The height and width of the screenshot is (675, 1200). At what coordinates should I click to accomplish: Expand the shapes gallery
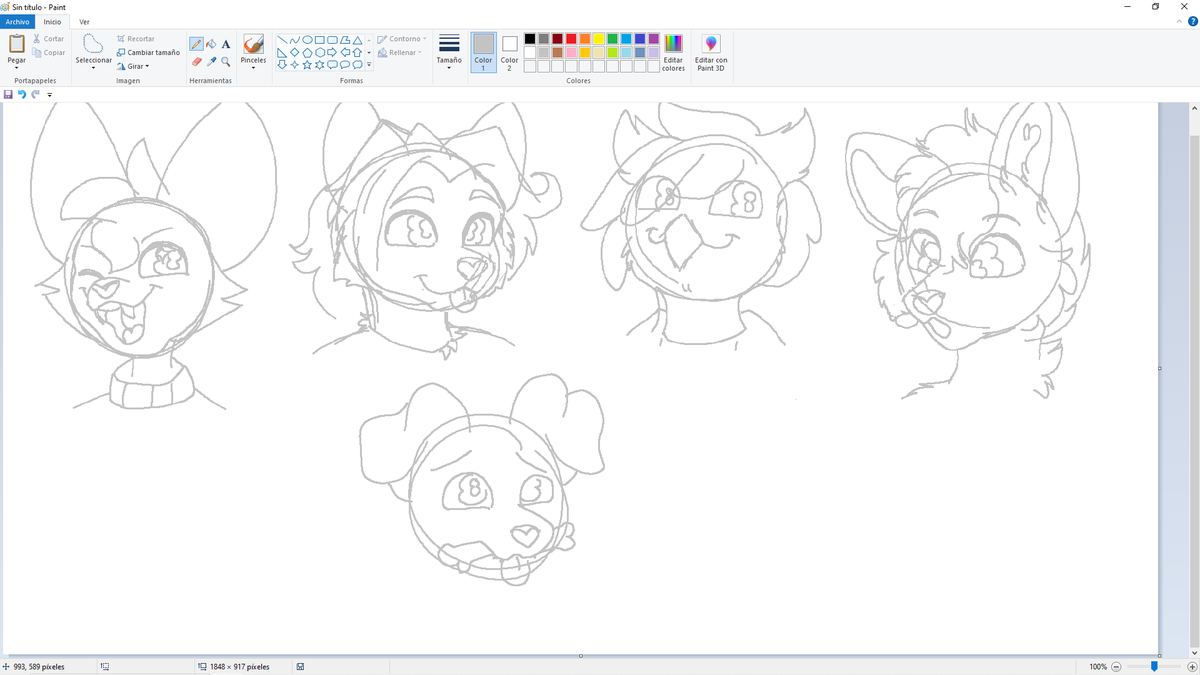369,65
